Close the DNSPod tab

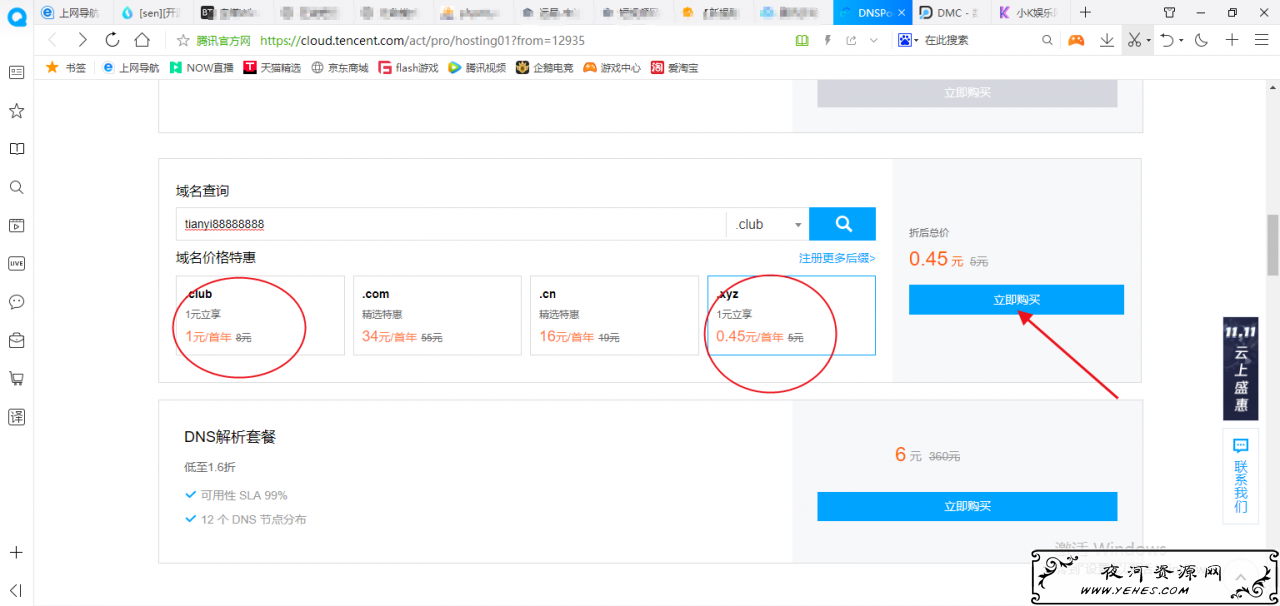pos(901,13)
